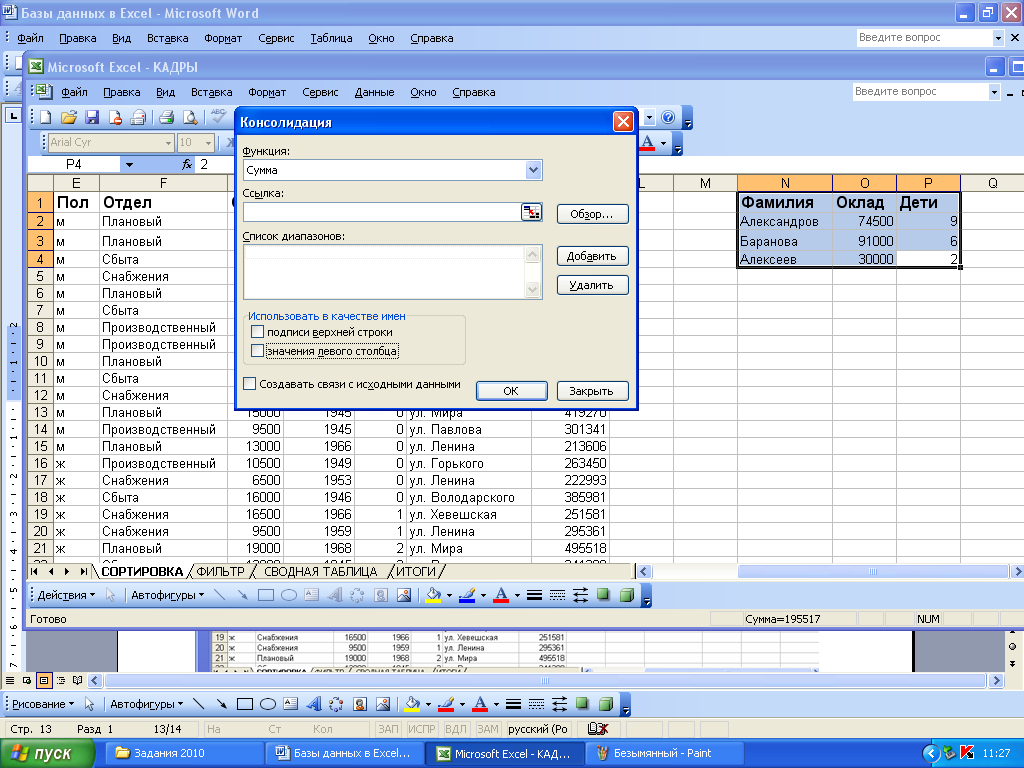The height and width of the screenshot is (768, 1024).
Task: Switch to the СВОДНАЯ ТАБЛИЦА sheet tab
Action: coord(320,571)
